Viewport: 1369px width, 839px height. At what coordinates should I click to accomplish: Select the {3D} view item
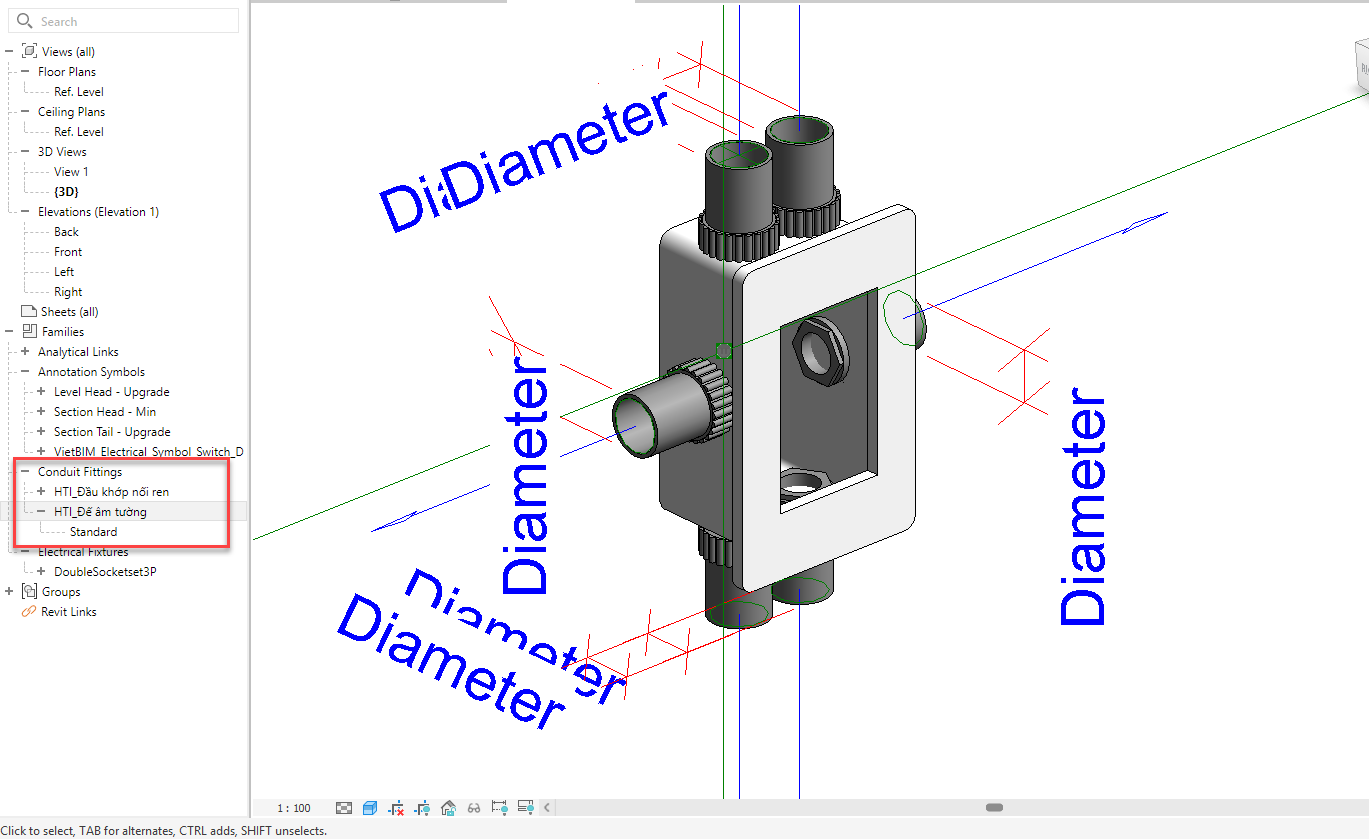(67, 191)
